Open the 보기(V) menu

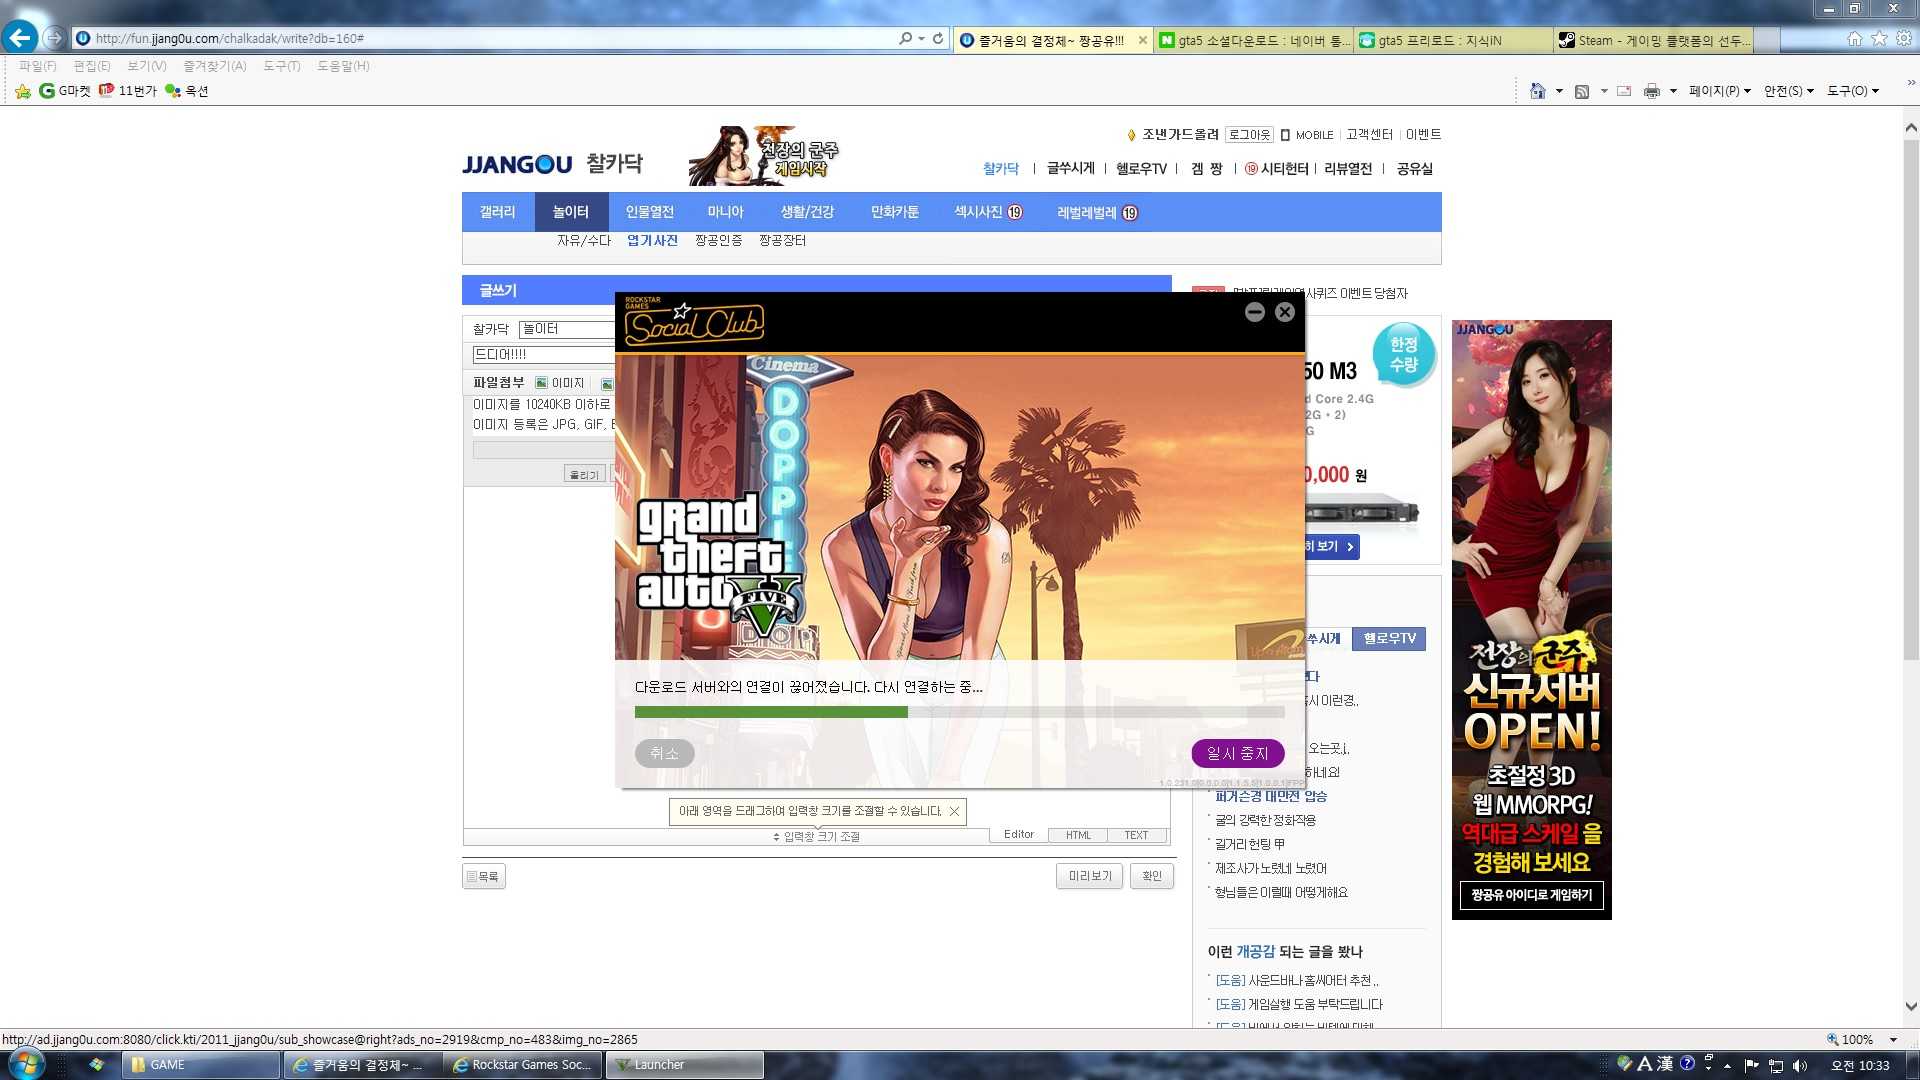(x=146, y=66)
